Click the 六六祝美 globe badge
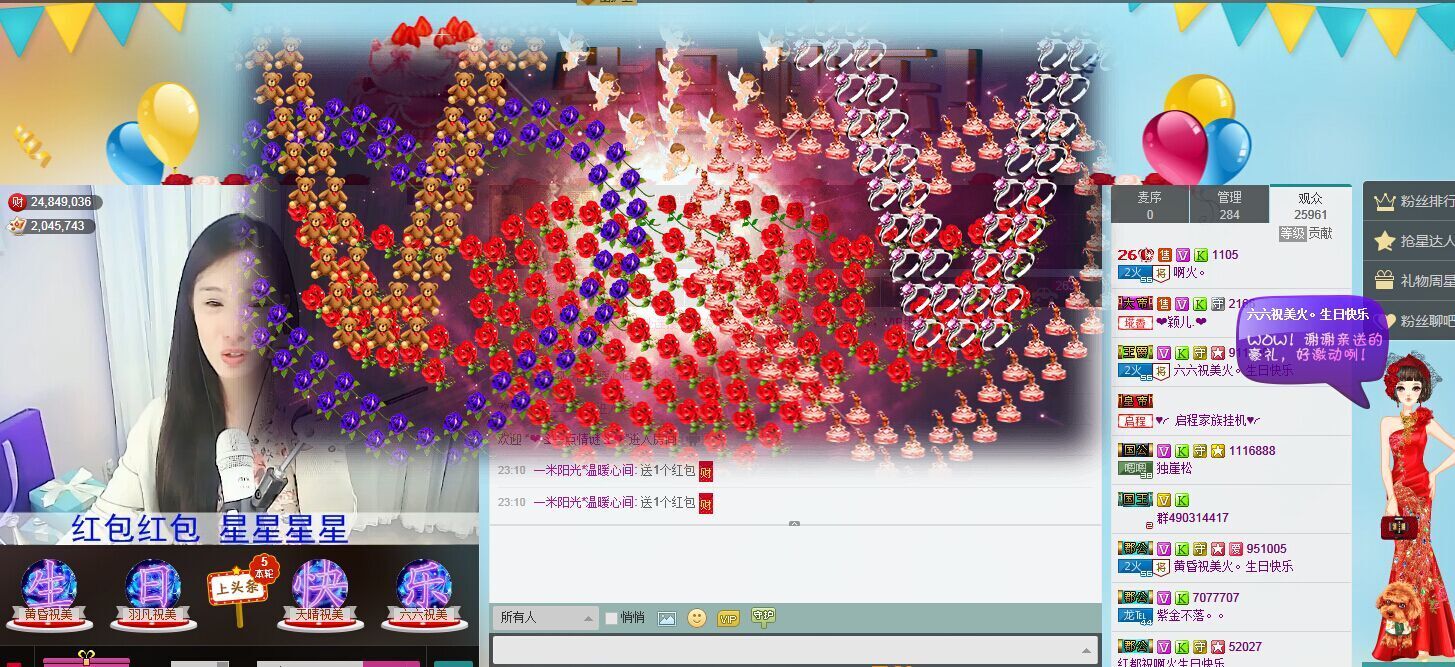The image size is (1455, 667). [423, 594]
